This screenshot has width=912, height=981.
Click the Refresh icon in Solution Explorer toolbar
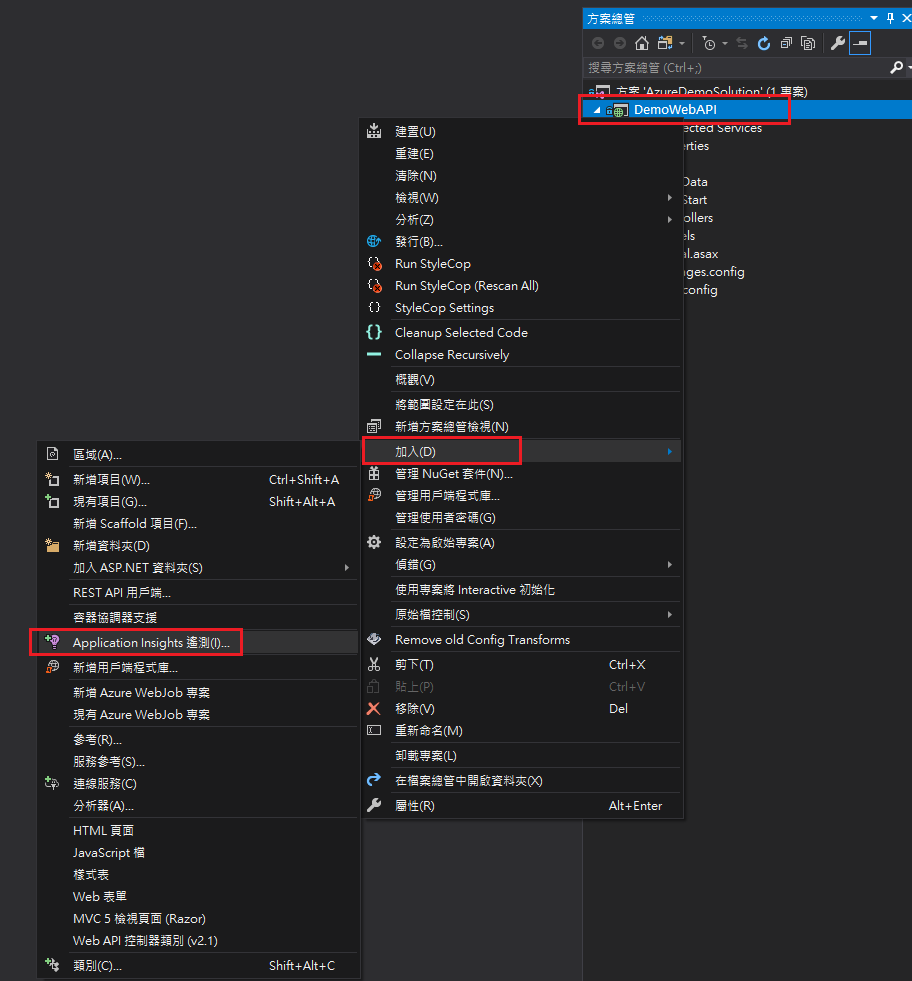(764, 43)
